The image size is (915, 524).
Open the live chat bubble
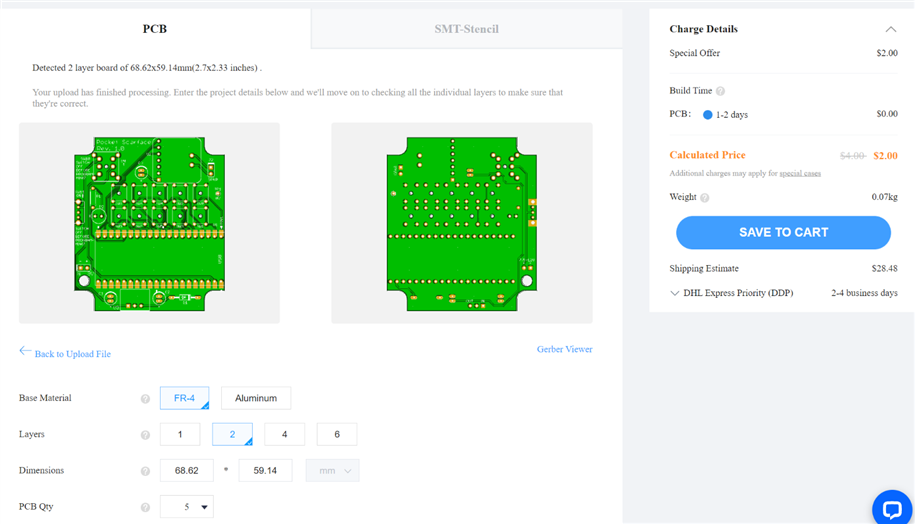coord(889,507)
